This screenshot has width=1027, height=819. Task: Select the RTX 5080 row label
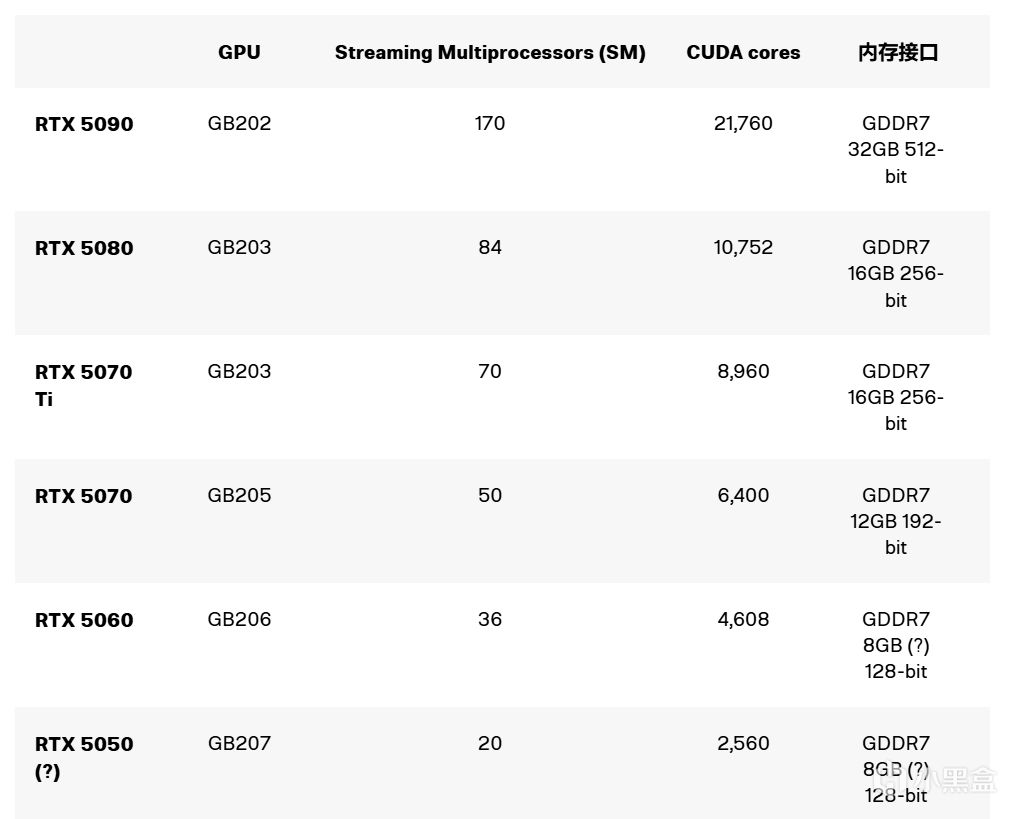click(84, 248)
